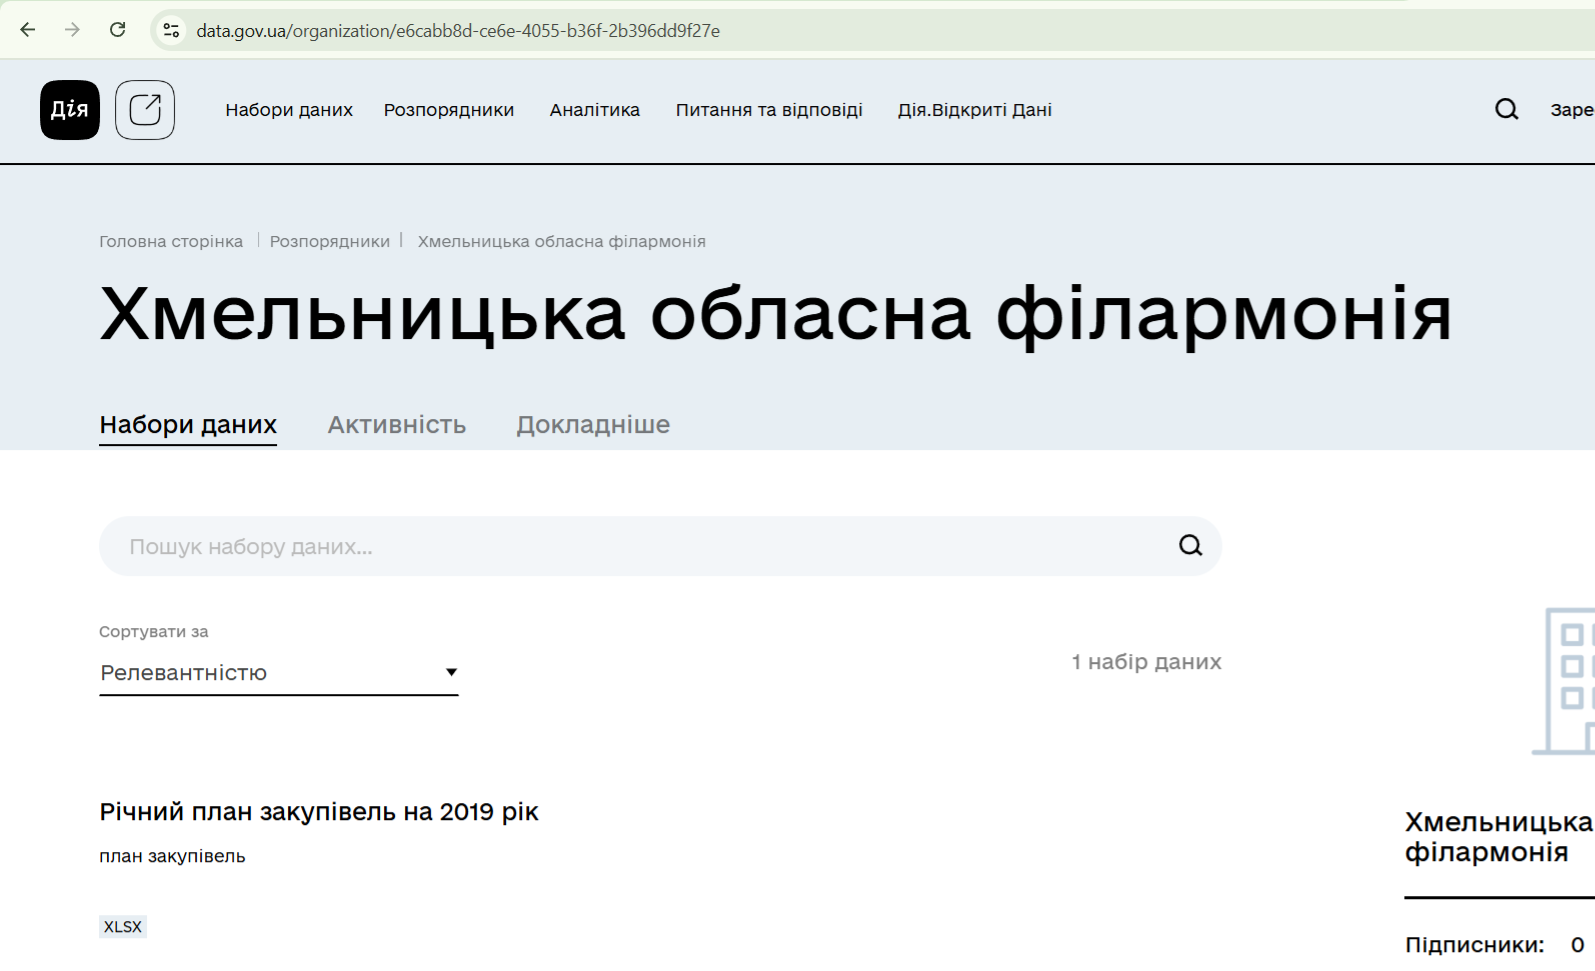Screen dimensions: 1595x971
Task: Open dataset Річний план закупівель на 2019 рік
Action: 319,812
